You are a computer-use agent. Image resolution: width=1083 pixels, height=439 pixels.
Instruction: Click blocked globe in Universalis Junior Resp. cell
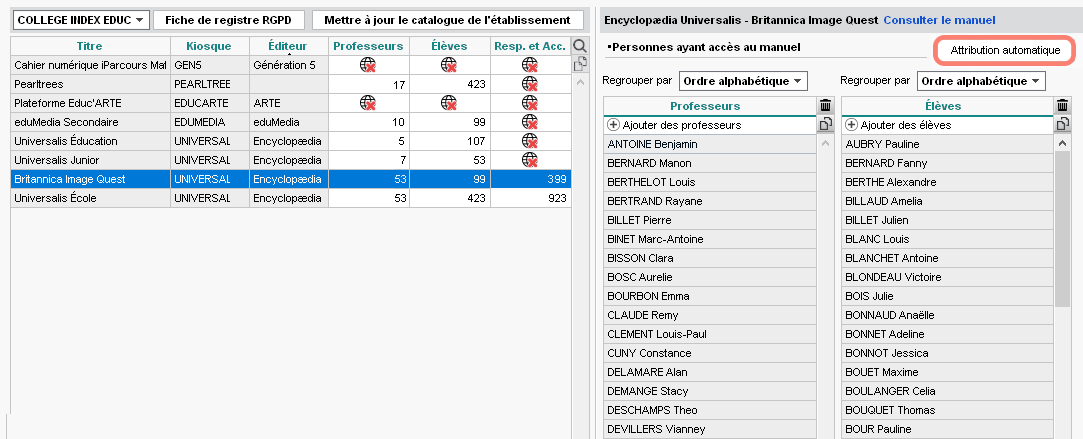(x=530, y=159)
